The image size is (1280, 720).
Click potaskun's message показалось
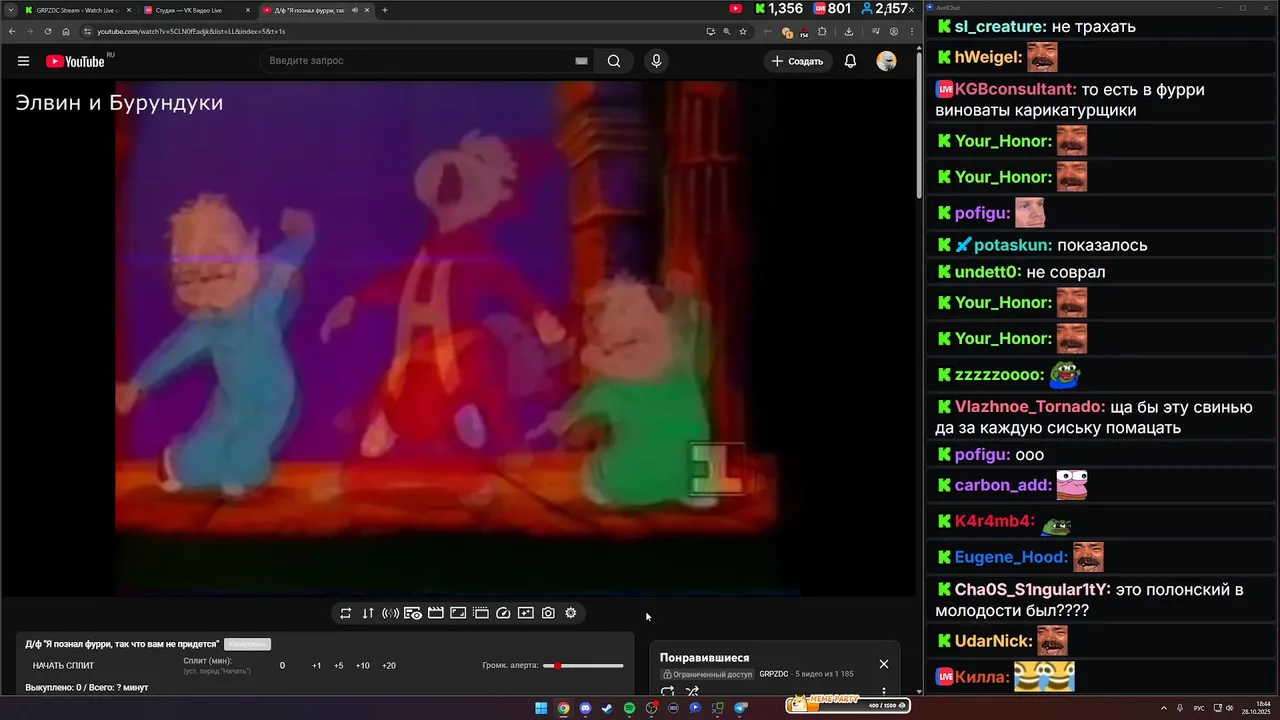1102,245
